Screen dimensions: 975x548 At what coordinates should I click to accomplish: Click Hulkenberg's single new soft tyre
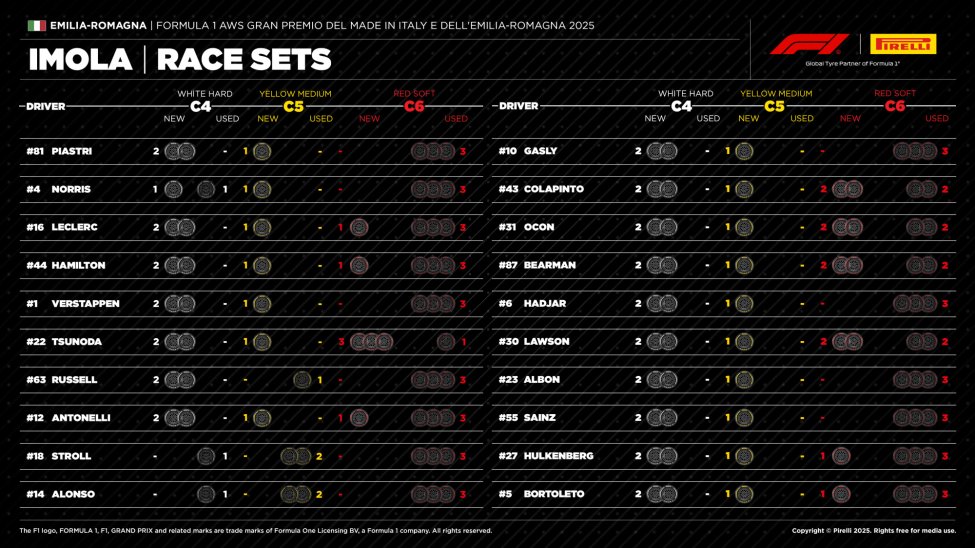(x=841, y=456)
